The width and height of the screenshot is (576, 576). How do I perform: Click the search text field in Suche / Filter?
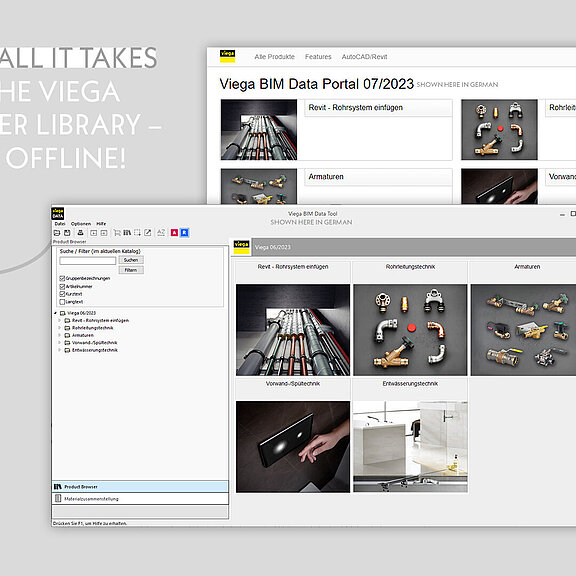click(88, 261)
